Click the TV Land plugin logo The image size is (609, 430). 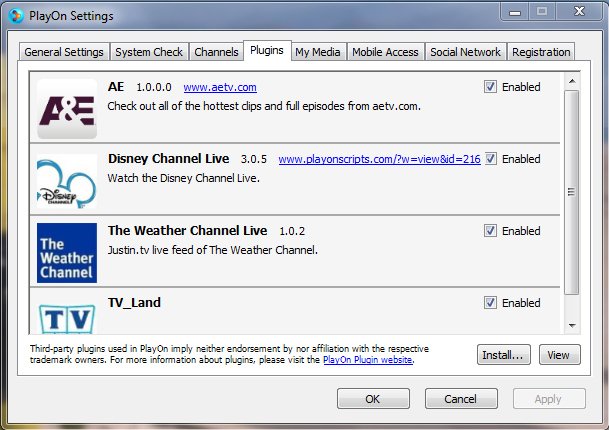coord(67,318)
